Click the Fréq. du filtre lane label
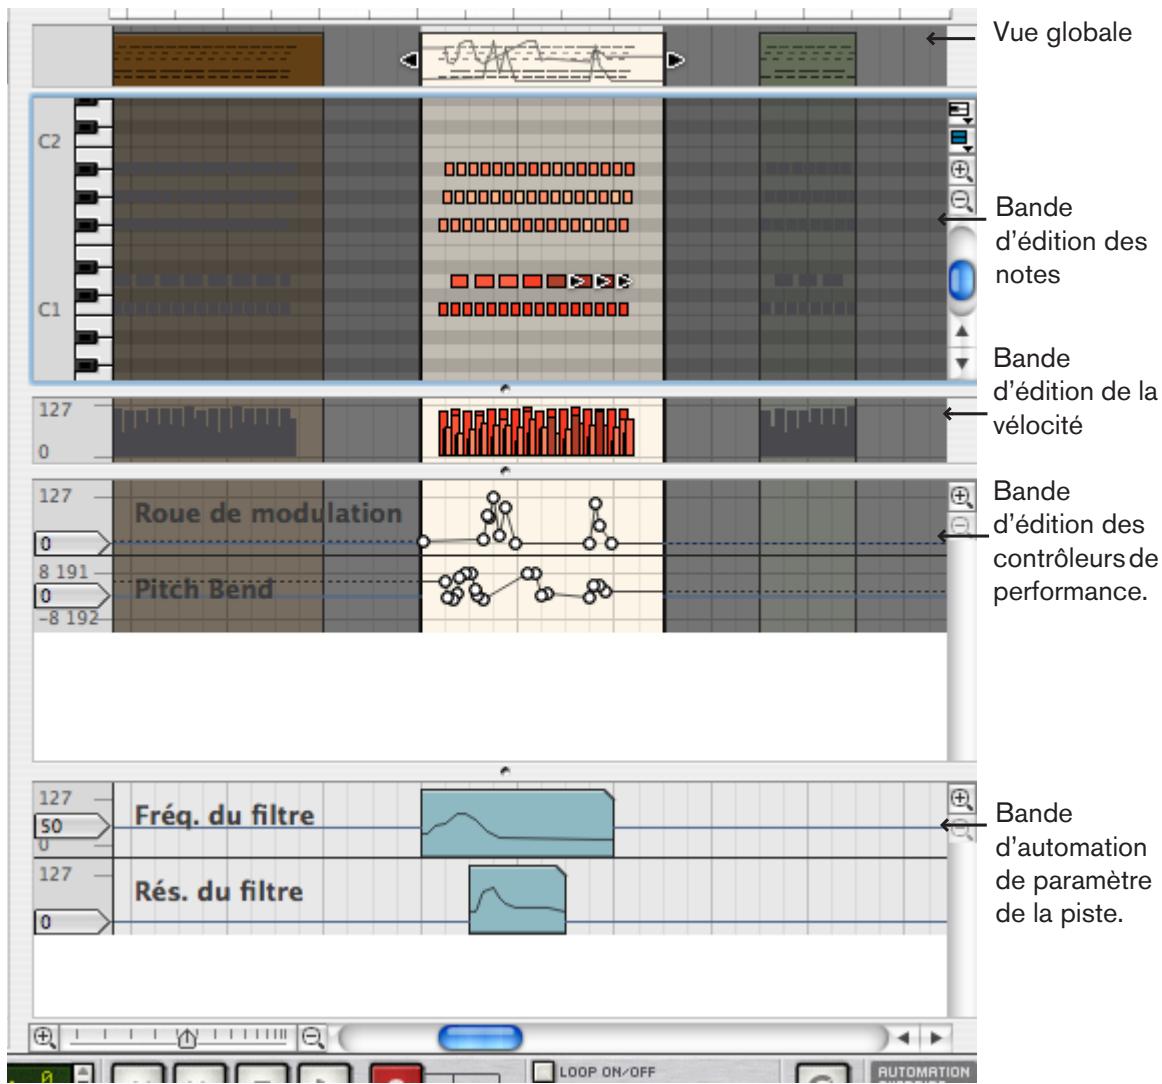The height and width of the screenshot is (1084, 1162). [x=225, y=815]
